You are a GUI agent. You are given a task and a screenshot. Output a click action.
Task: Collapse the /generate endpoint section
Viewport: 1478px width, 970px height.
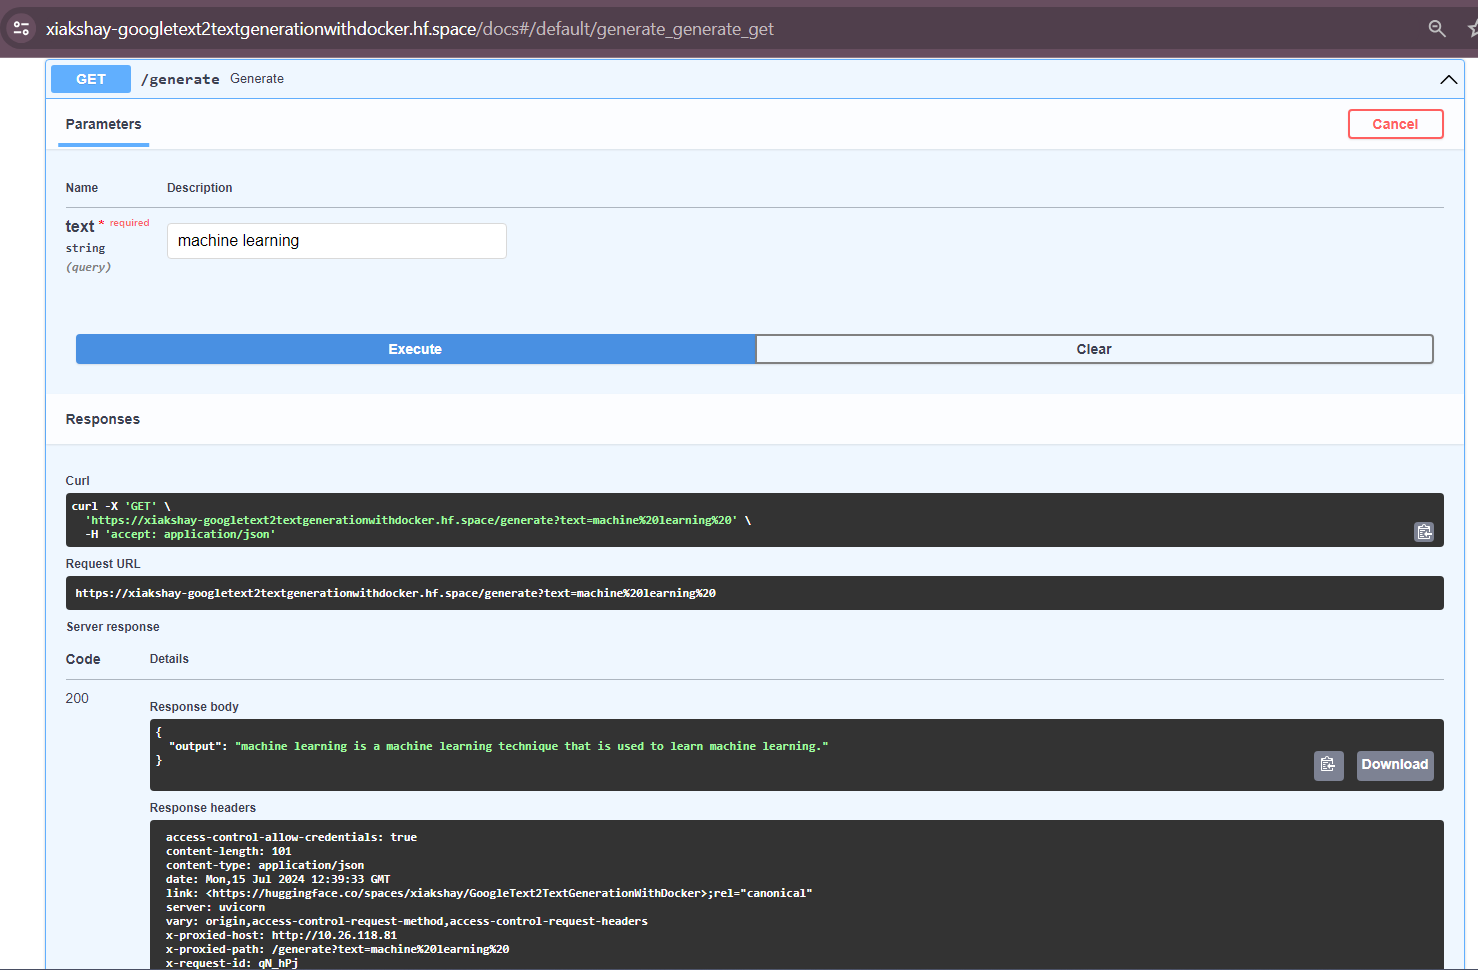pyautogui.click(x=1447, y=80)
